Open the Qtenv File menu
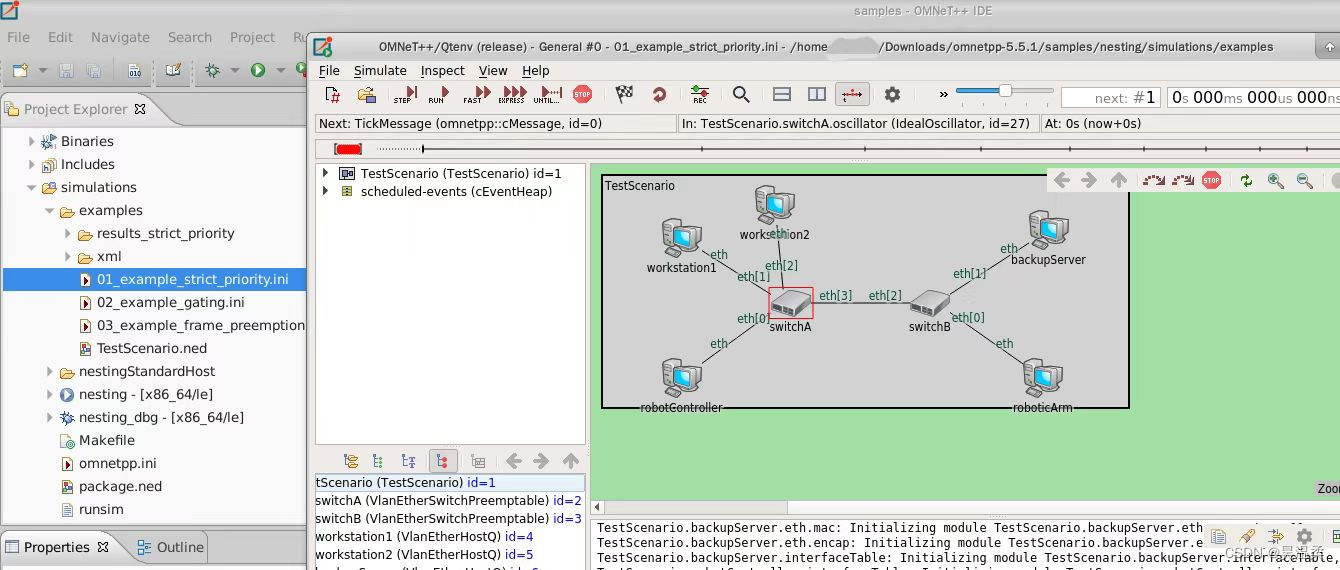The image size is (1340, 570). point(329,70)
